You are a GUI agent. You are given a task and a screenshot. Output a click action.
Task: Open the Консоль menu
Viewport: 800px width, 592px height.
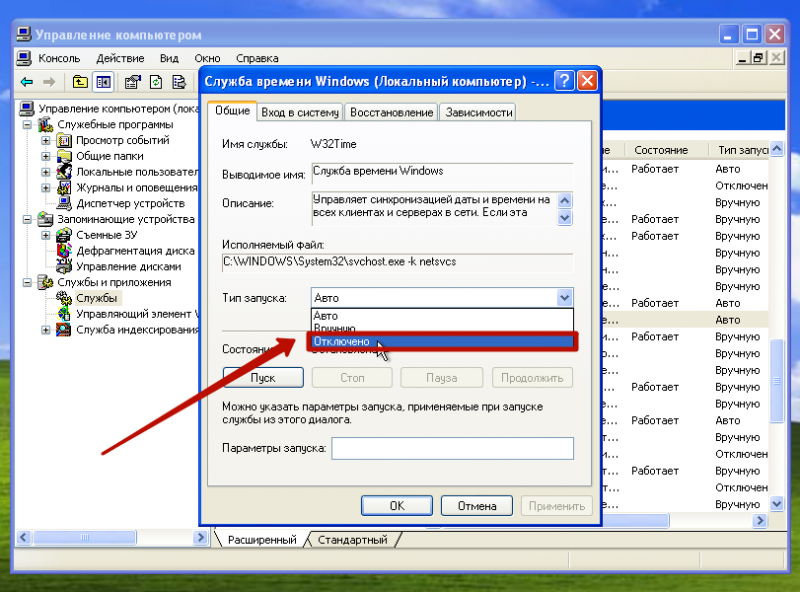[x=59, y=58]
